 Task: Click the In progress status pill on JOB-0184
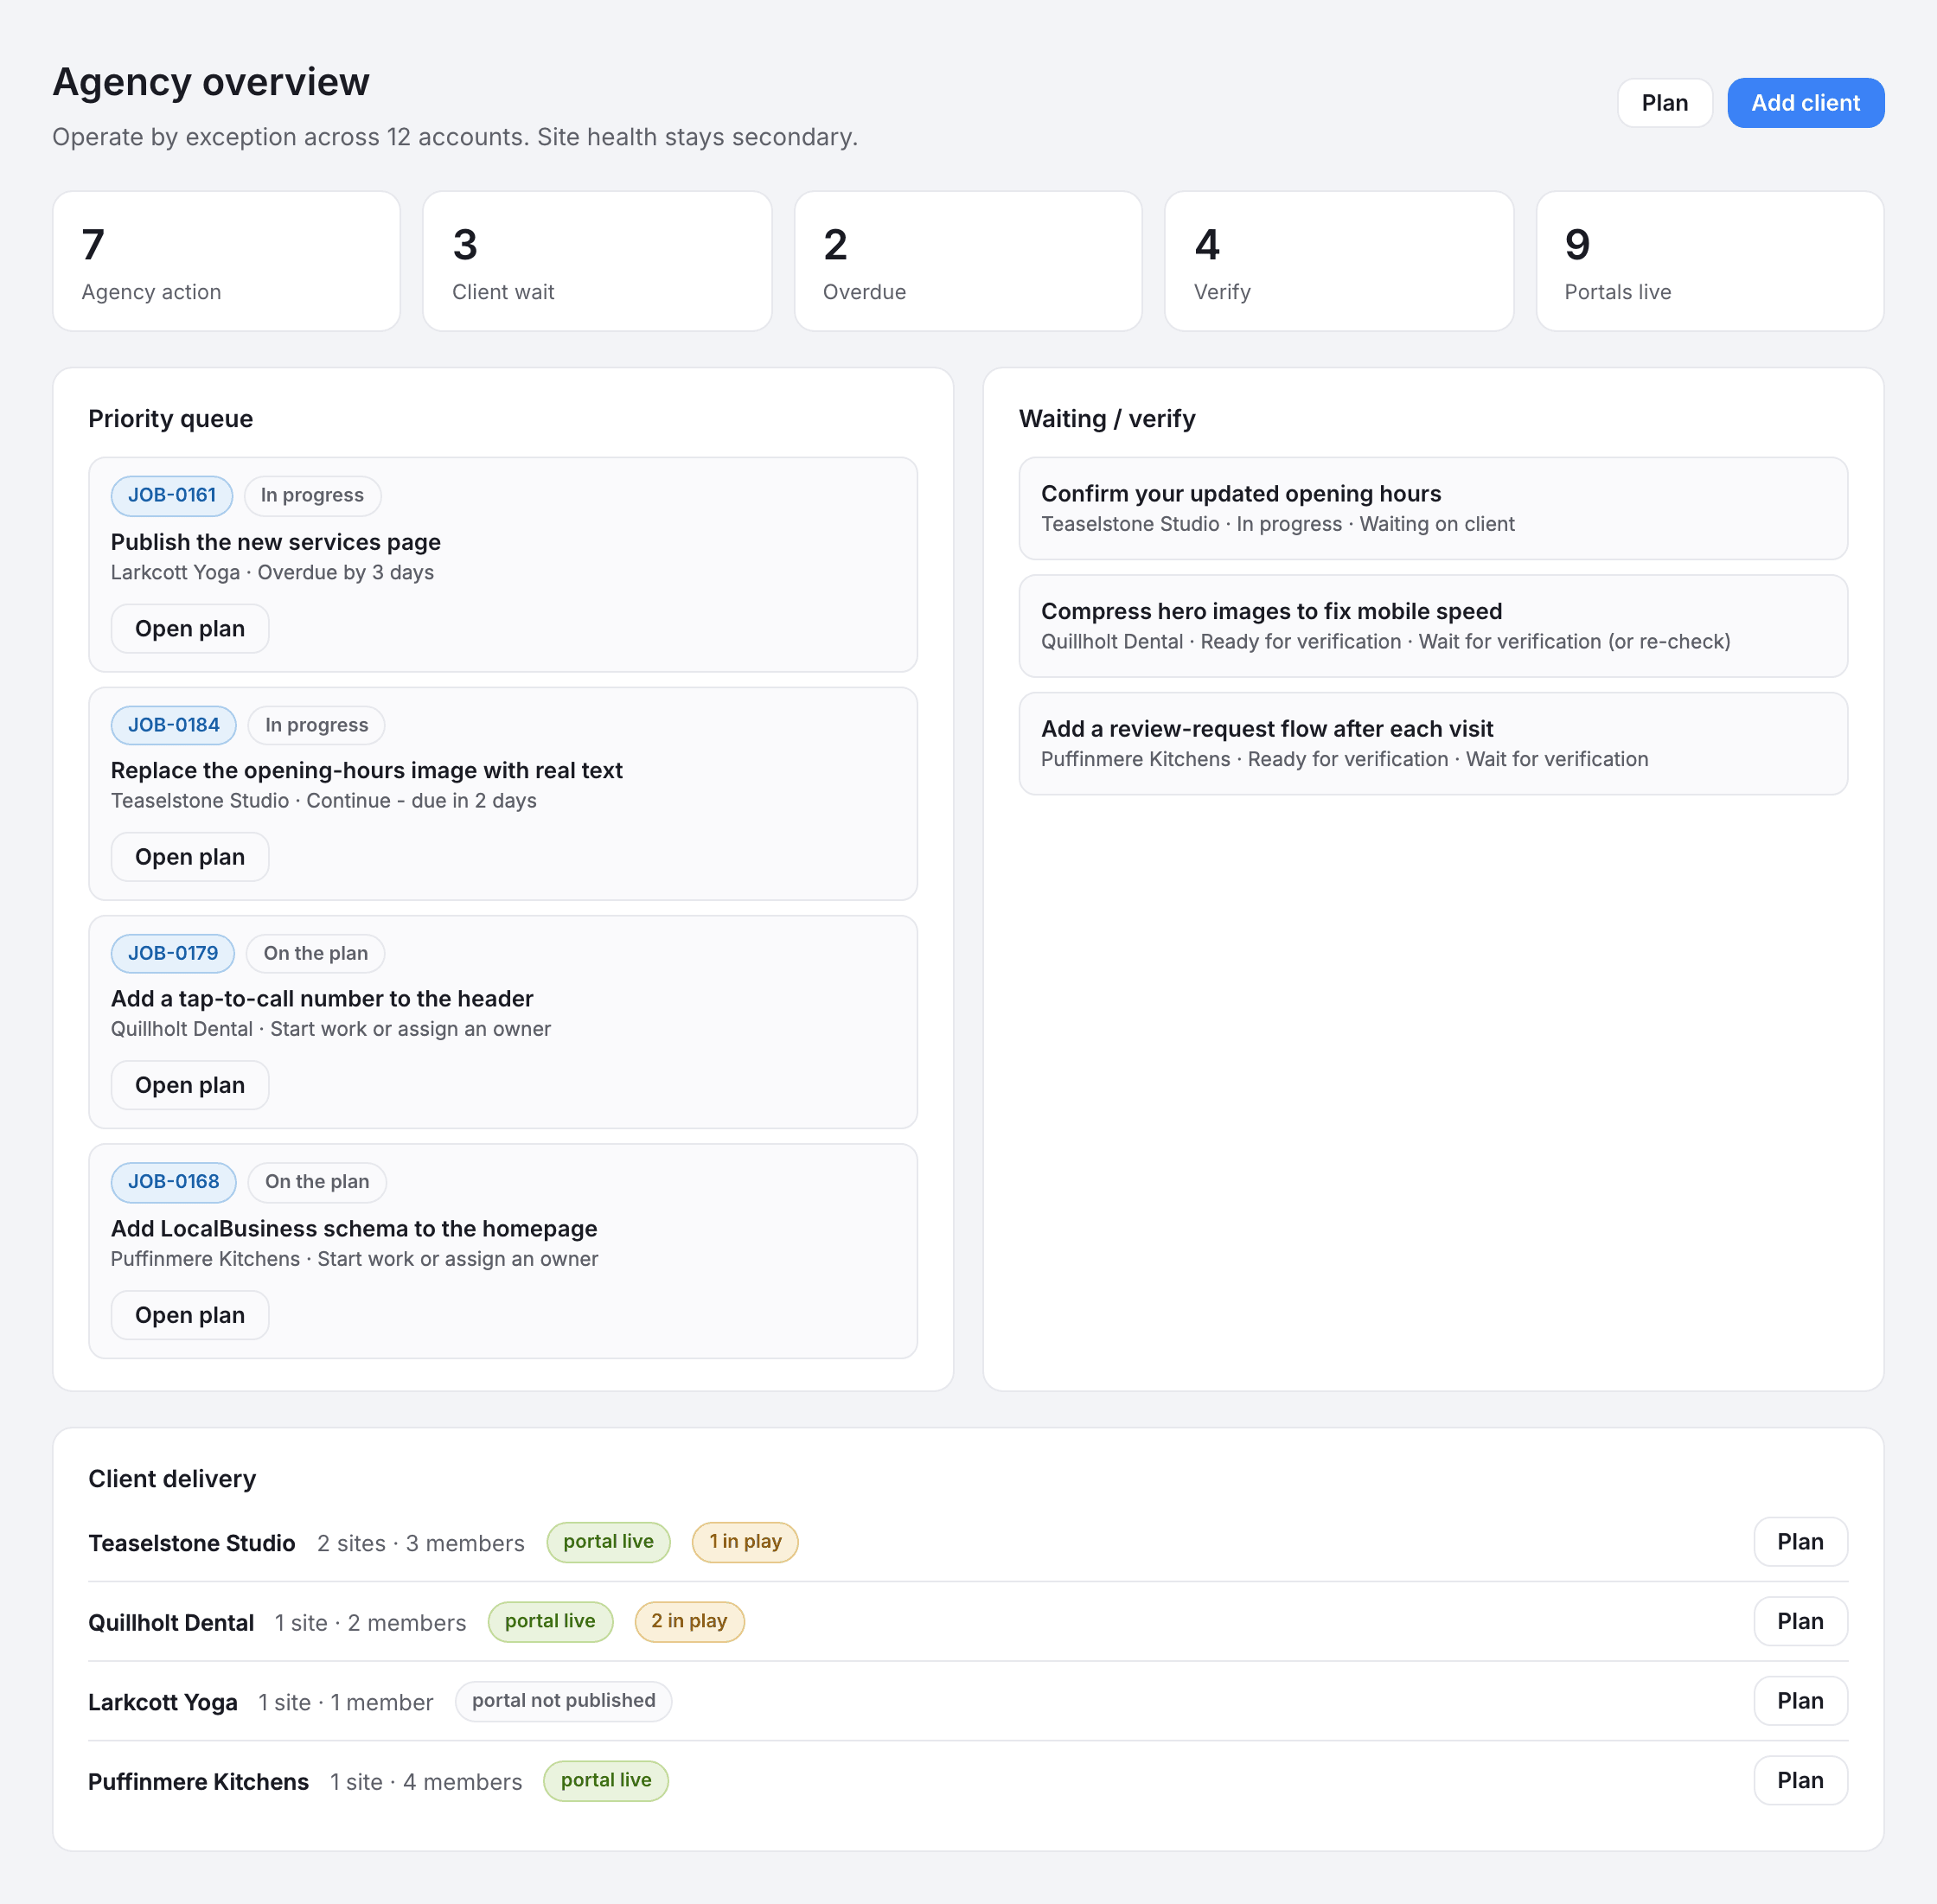pos(316,725)
